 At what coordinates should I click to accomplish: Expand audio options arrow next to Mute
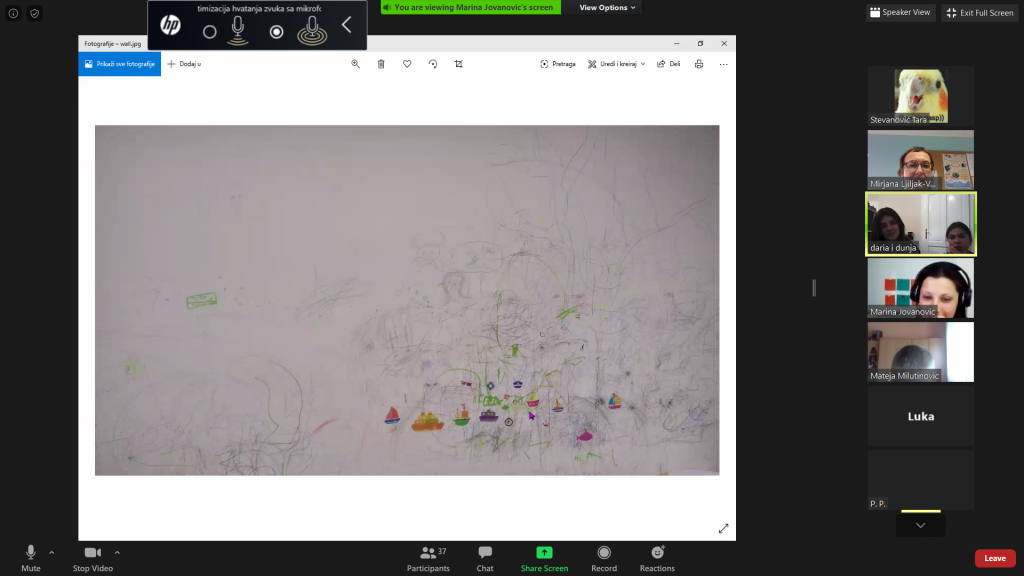click(52, 552)
